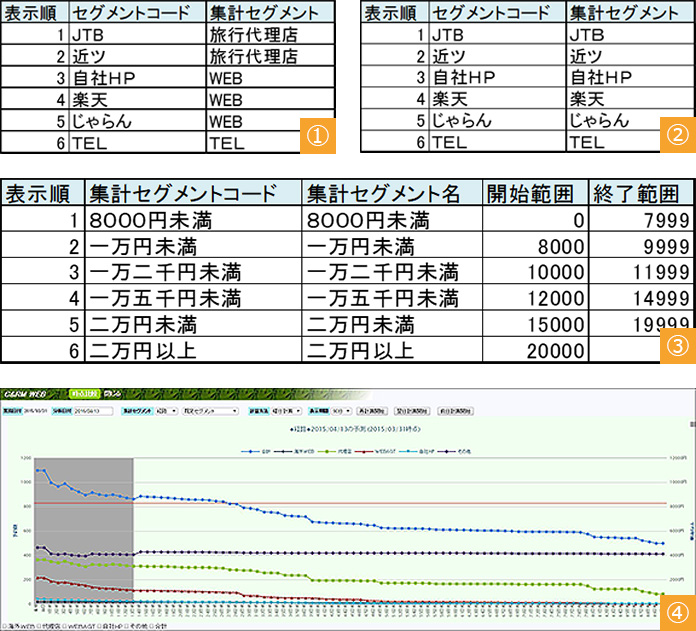Toggle the その他 checkbox under the chart

point(127,626)
